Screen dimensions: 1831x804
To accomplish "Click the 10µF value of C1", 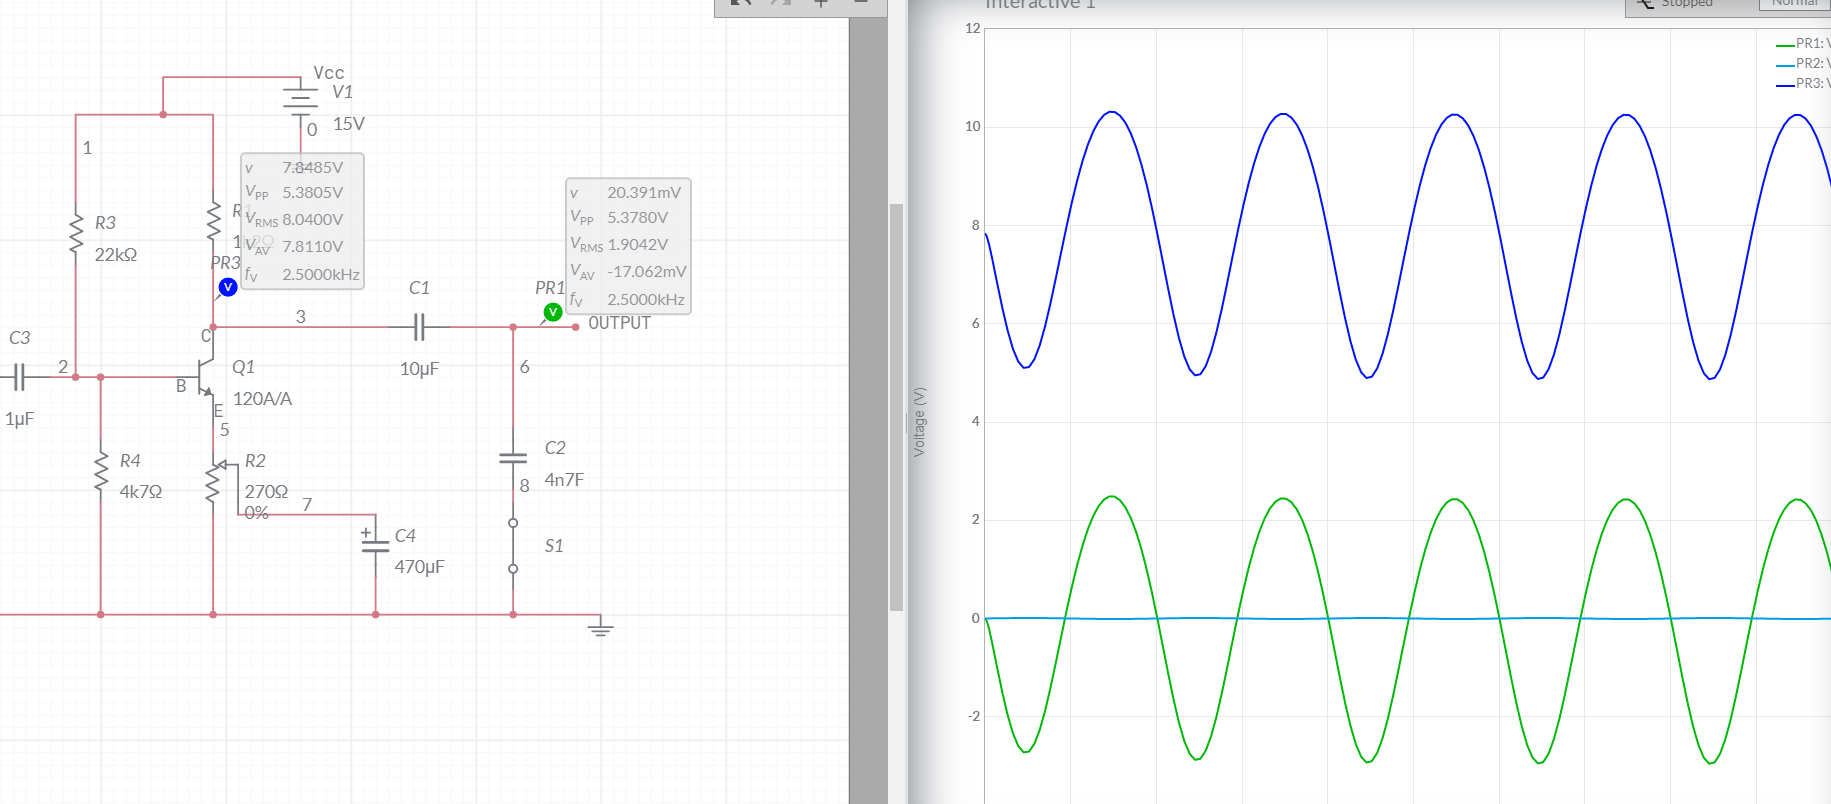I will pyautogui.click(x=420, y=369).
